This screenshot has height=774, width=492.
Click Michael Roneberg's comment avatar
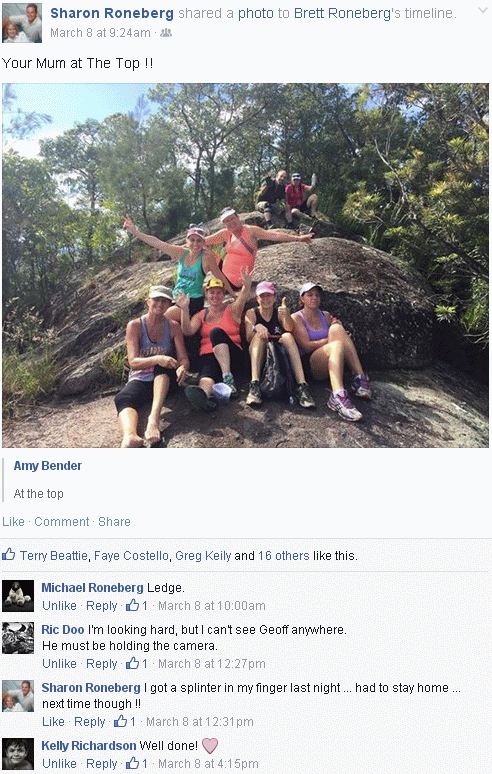pyautogui.click(x=18, y=596)
